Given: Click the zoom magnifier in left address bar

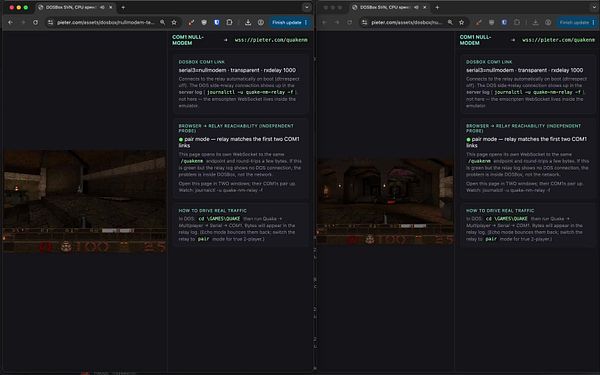Looking at the screenshot, I should coord(163,23).
